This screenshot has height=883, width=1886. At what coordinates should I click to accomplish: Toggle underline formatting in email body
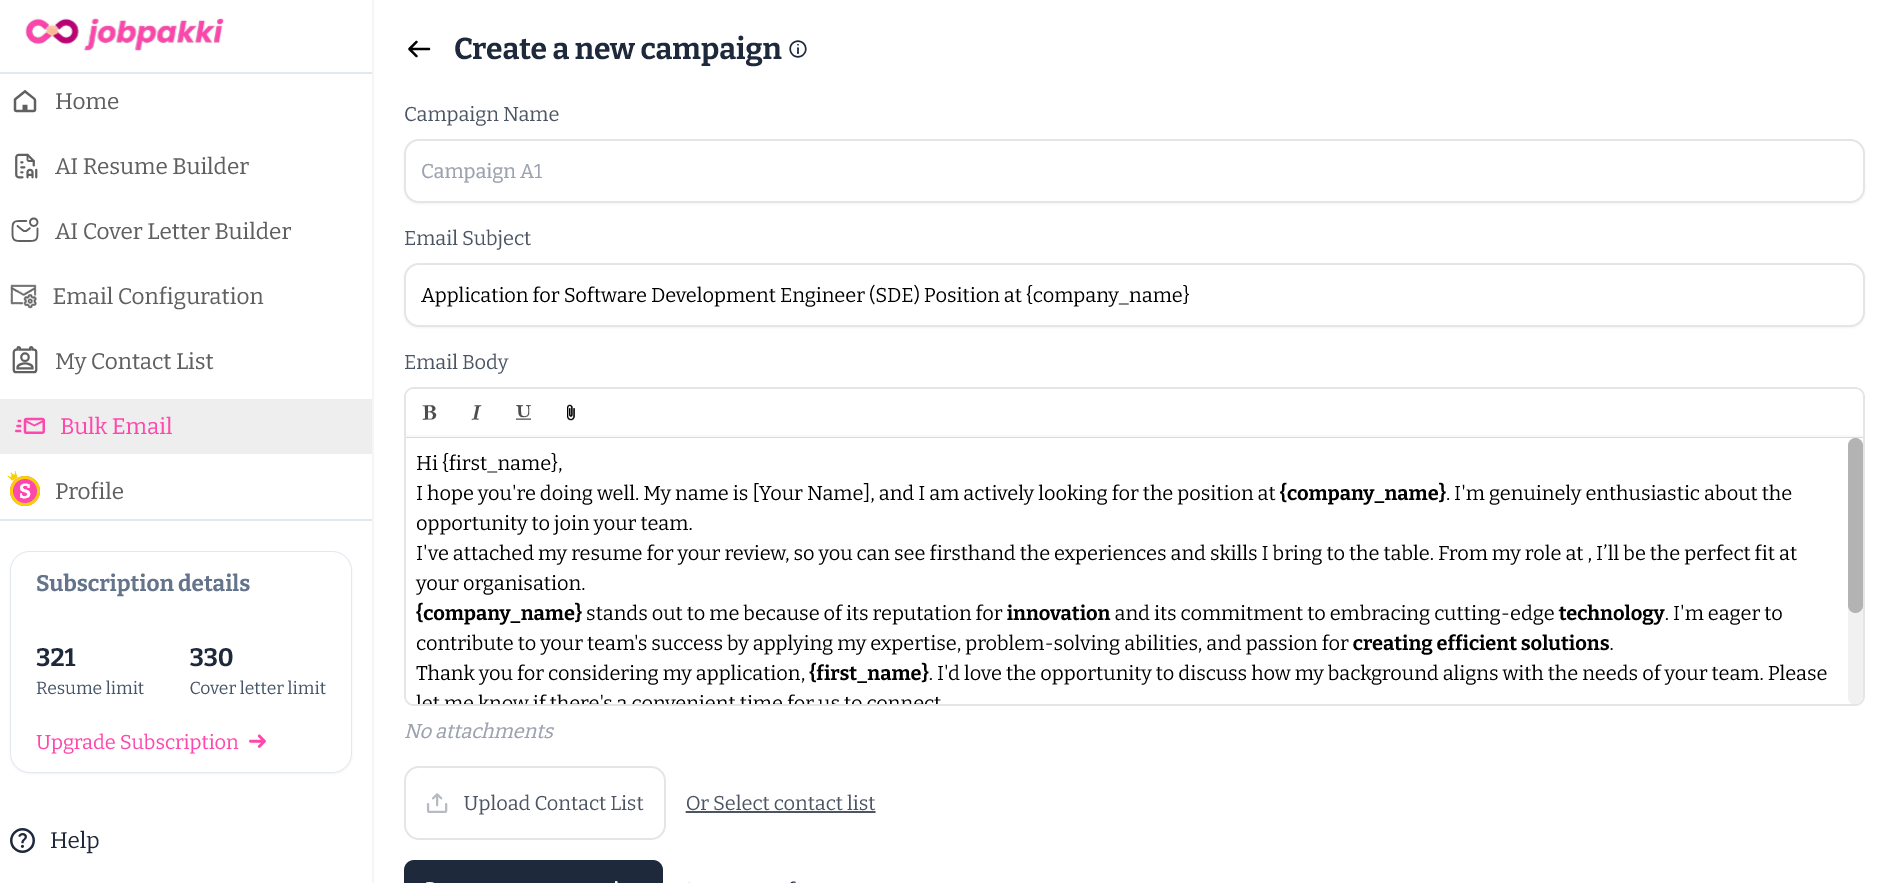click(x=523, y=413)
